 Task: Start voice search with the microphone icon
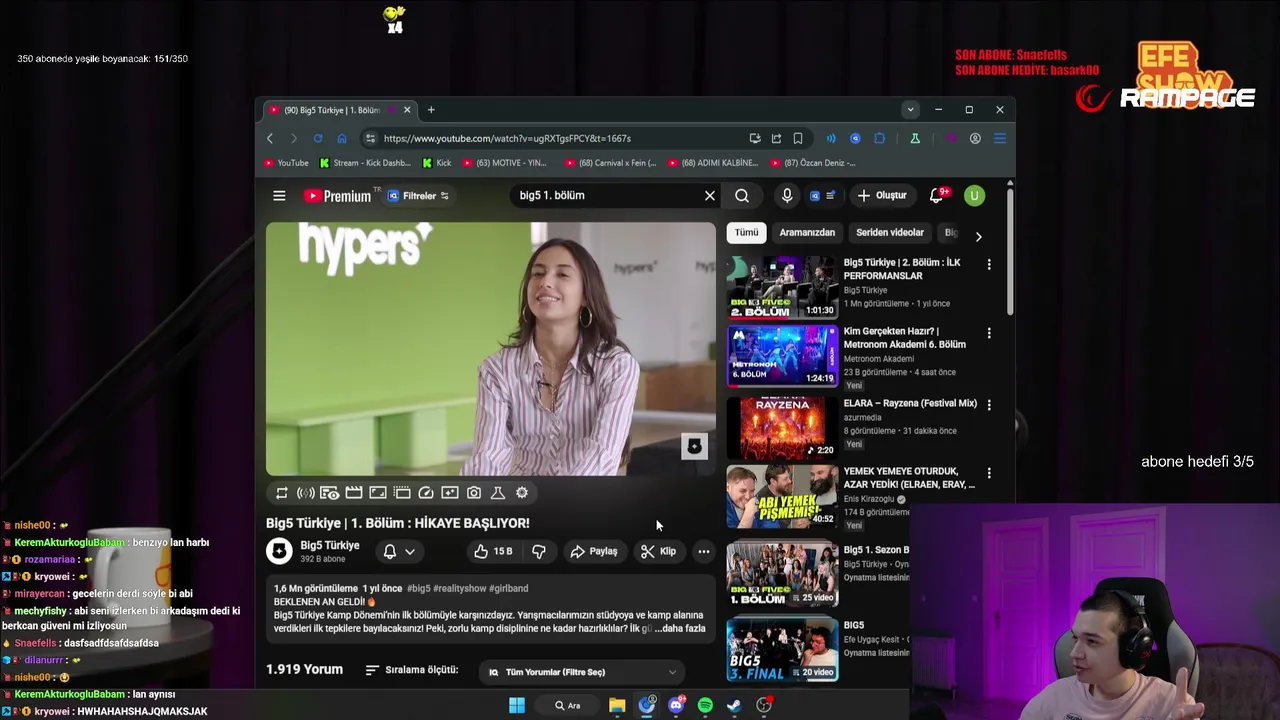pyautogui.click(x=787, y=196)
